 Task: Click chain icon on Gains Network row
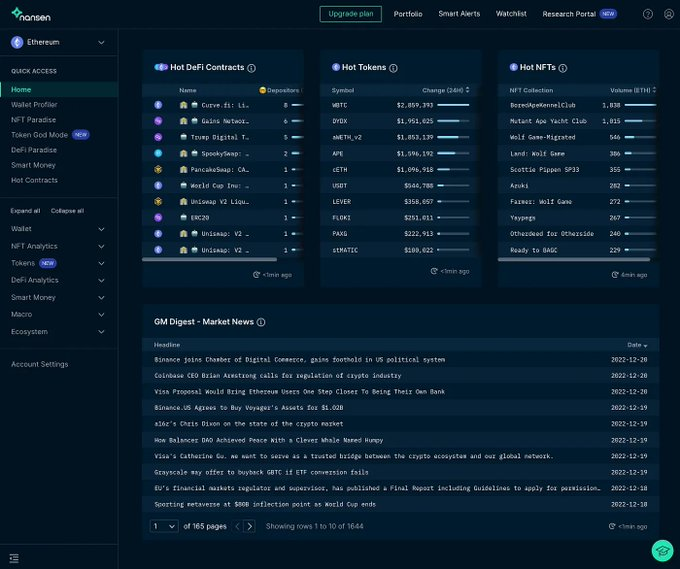[158, 121]
